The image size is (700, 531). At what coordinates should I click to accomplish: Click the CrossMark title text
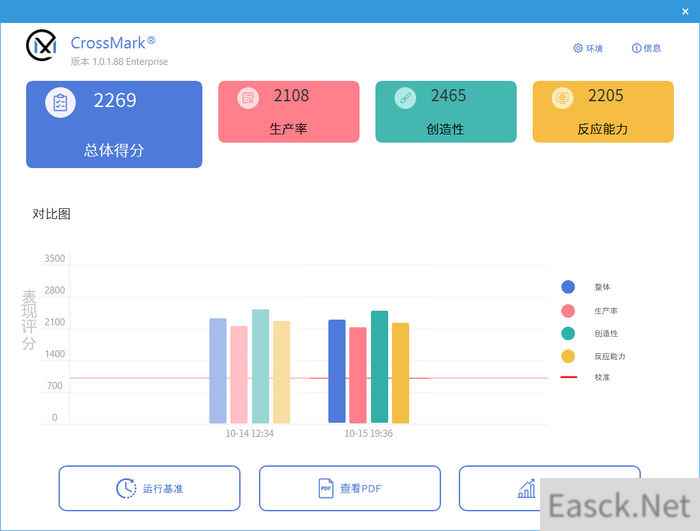click(112, 43)
